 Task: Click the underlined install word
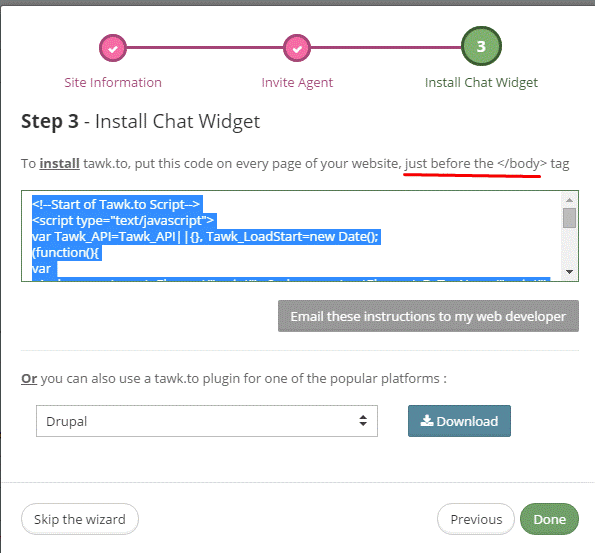click(x=60, y=164)
